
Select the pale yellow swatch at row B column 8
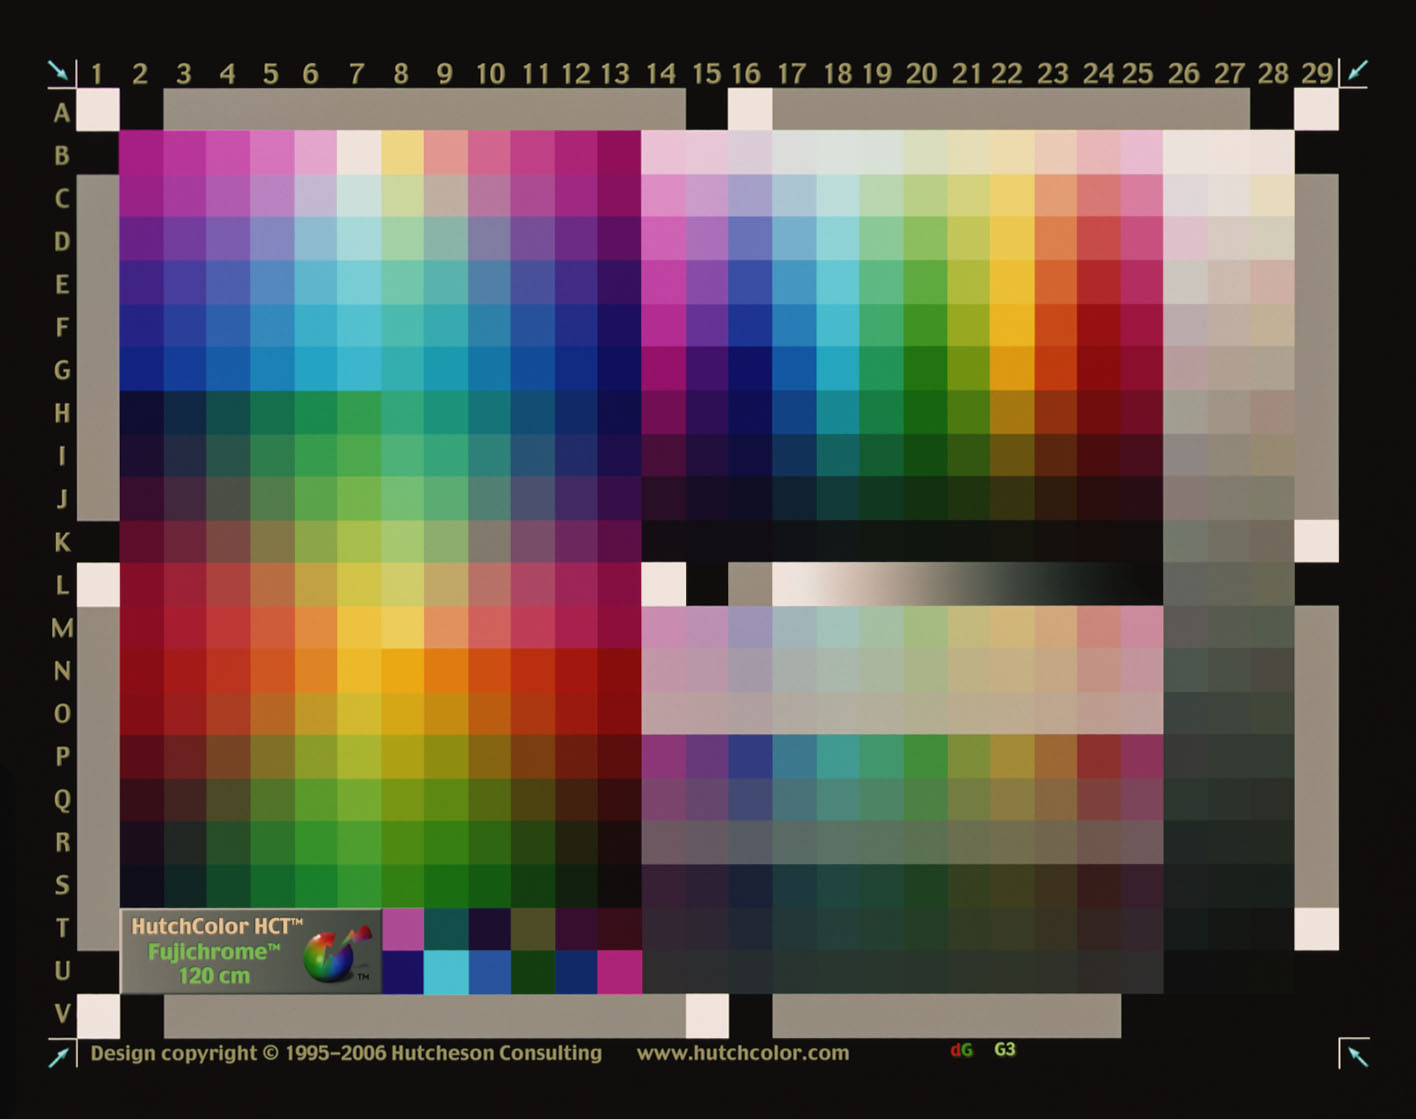point(402,153)
